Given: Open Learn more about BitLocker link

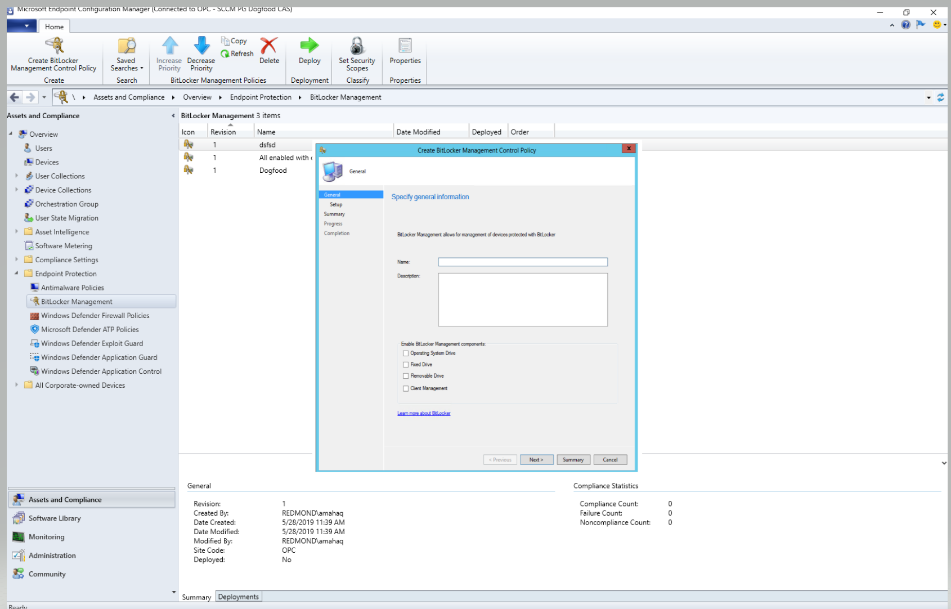Looking at the screenshot, I should click(x=424, y=413).
